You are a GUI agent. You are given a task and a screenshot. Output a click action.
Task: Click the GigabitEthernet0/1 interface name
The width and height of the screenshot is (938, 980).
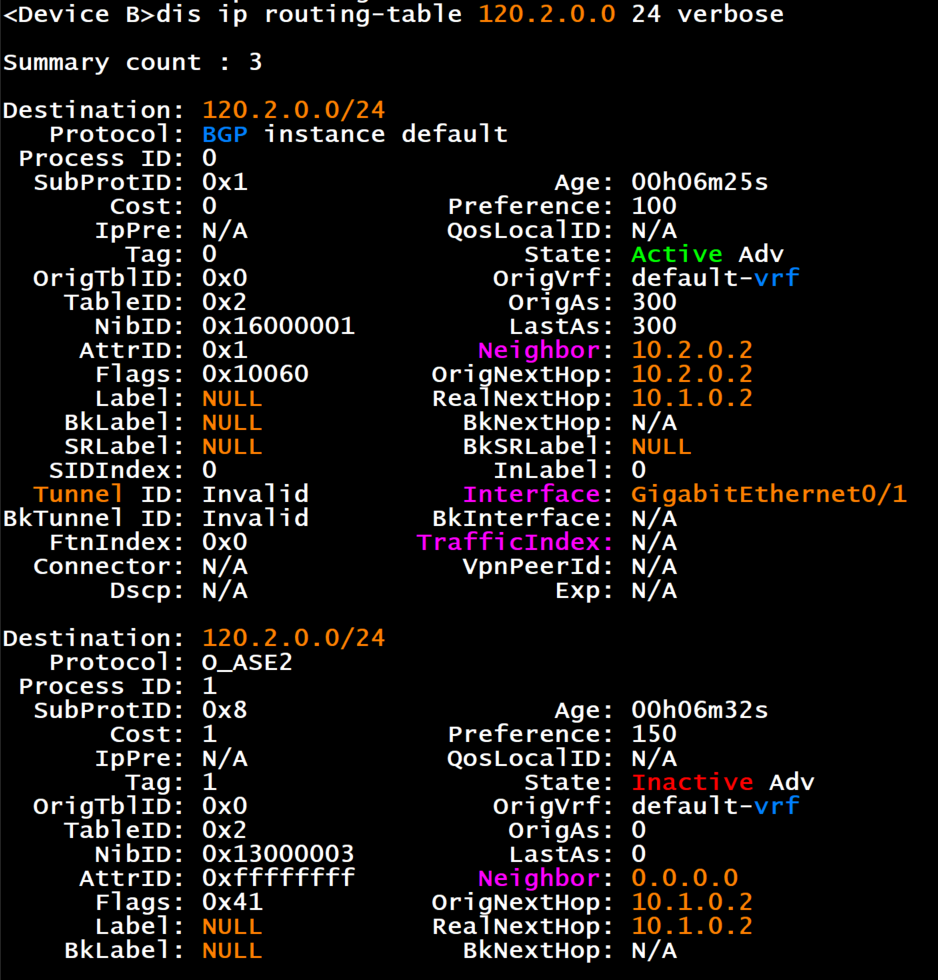pyautogui.click(x=769, y=494)
